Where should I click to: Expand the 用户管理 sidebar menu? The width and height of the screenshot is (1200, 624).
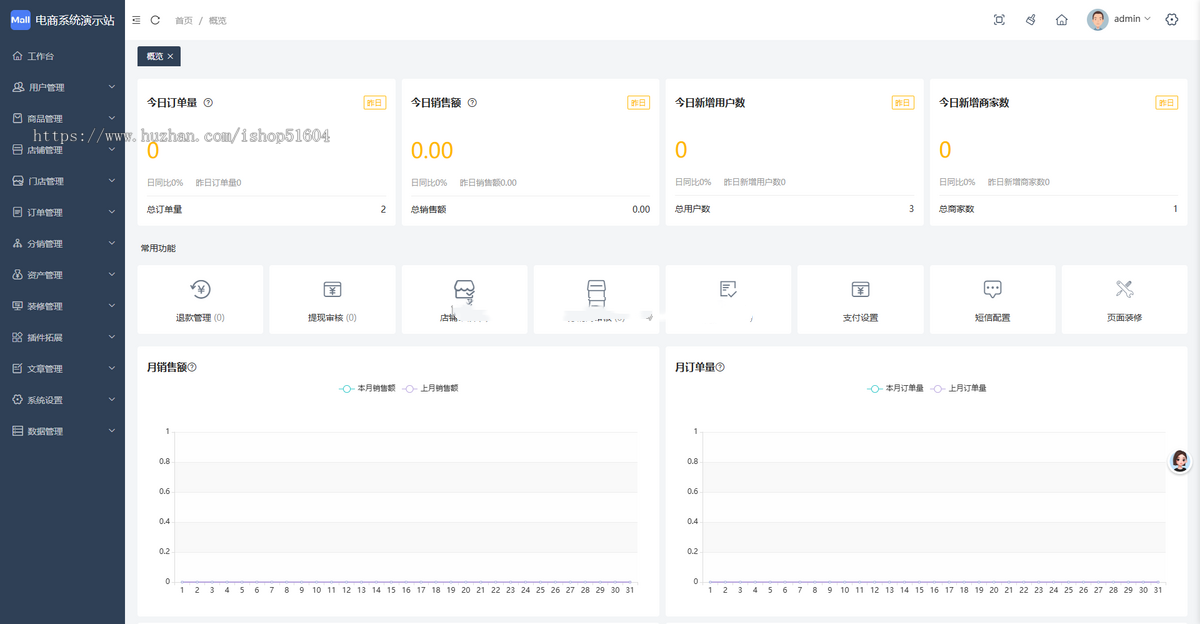click(x=62, y=87)
